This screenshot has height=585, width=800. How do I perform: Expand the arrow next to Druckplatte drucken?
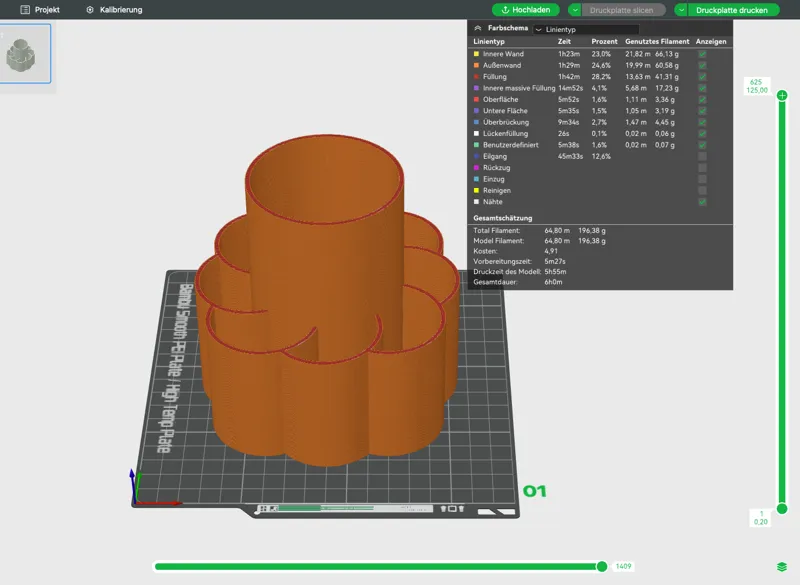point(681,10)
